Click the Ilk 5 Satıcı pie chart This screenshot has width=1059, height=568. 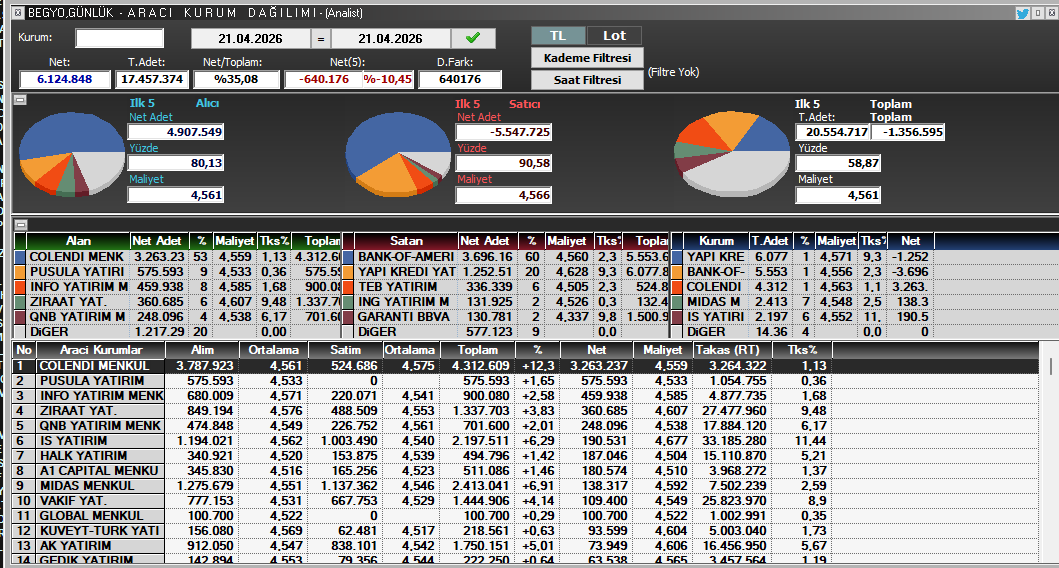coord(398,154)
